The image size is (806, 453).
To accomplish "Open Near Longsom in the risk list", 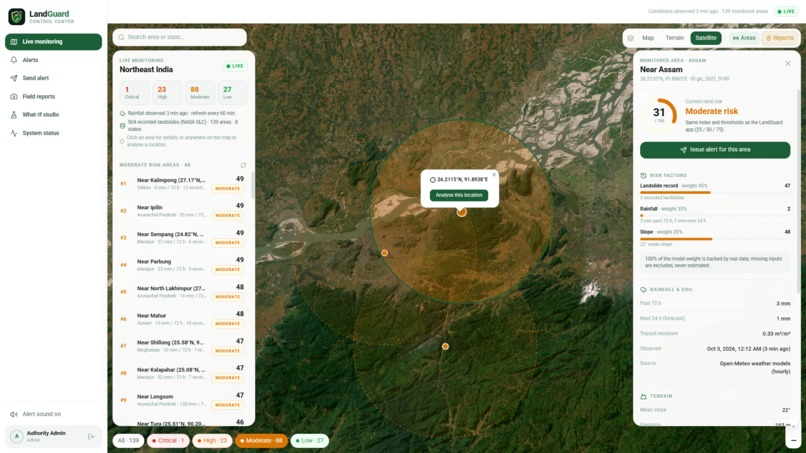I will pyautogui.click(x=182, y=400).
